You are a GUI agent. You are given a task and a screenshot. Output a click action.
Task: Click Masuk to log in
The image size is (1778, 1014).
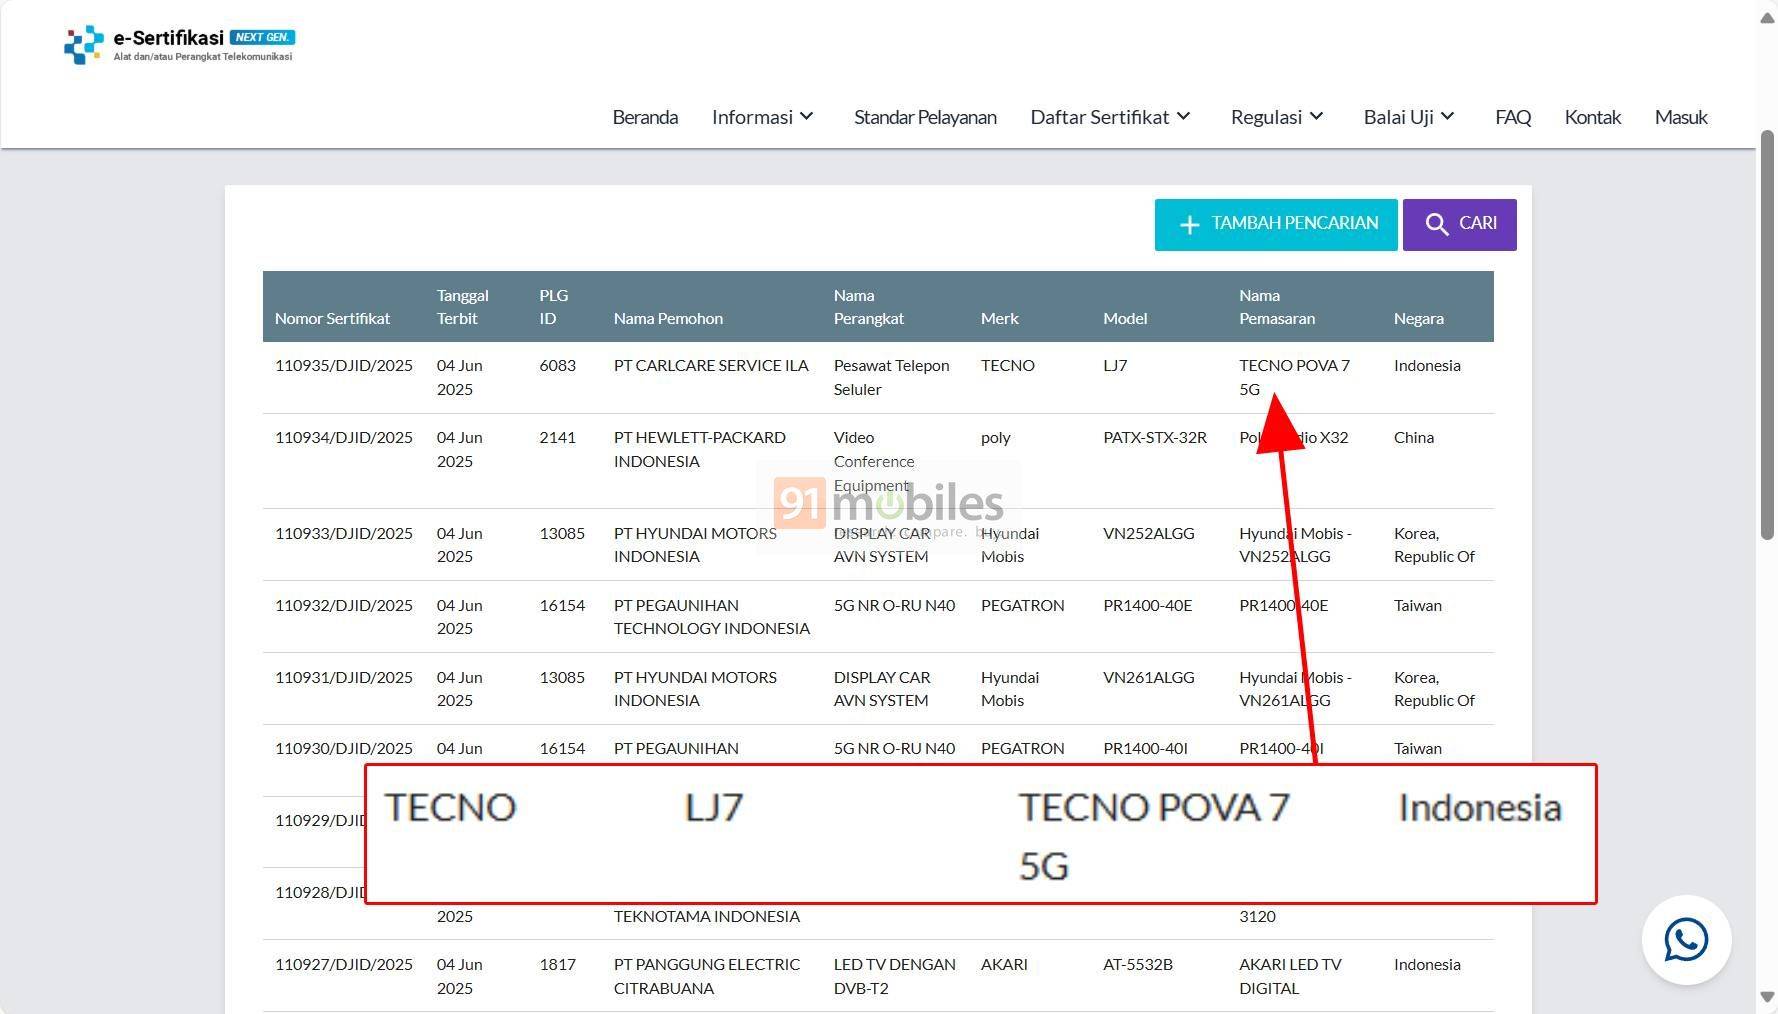(1681, 117)
